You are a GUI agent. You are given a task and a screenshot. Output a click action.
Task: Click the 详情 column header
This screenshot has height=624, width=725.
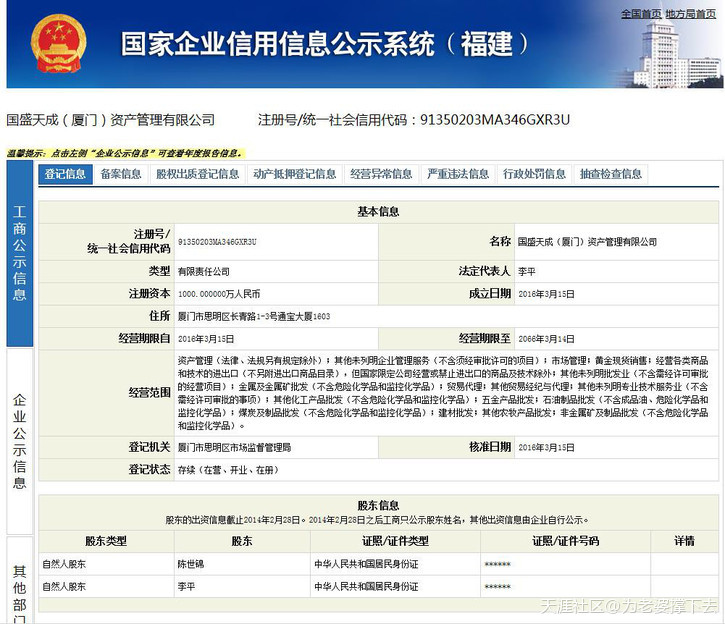pos(684,541)
